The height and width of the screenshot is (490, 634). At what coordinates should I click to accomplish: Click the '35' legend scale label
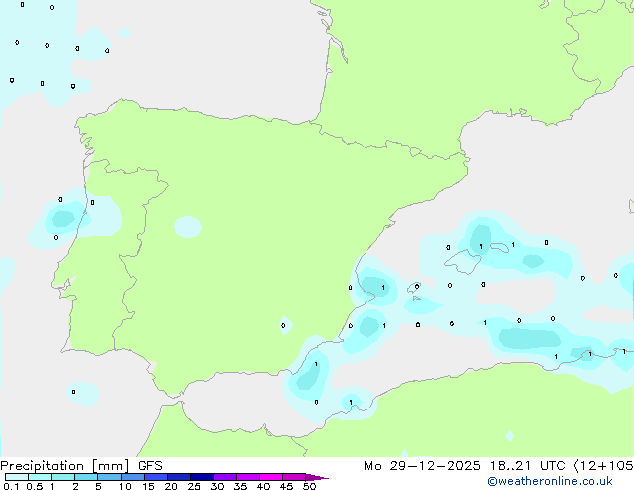click(240, 486)
